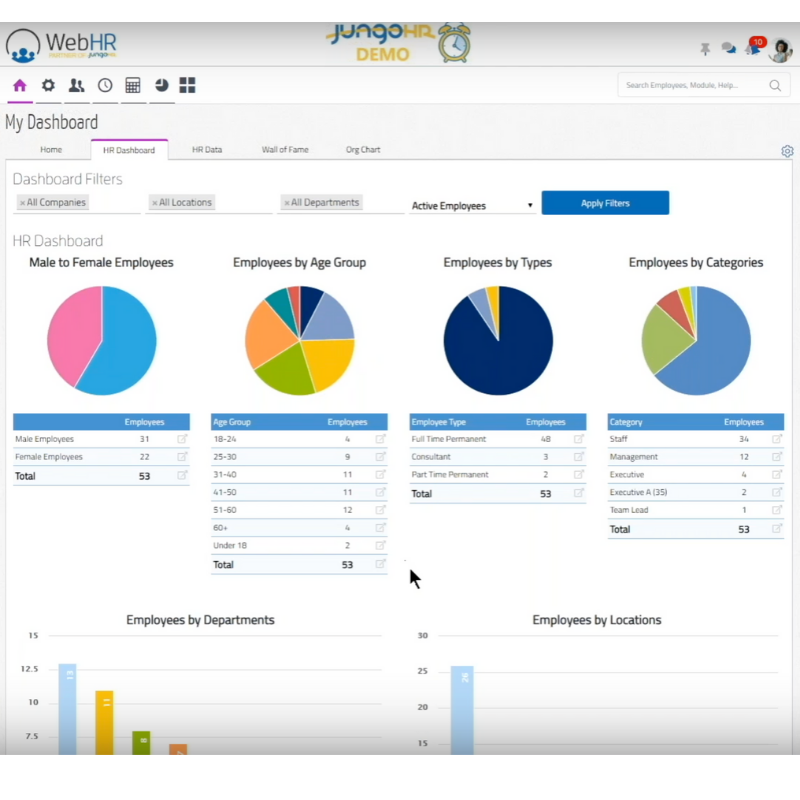Viewport: 800px width, 800px height.
Task: Open the clock Time module icon
Action: coord(105,85)
